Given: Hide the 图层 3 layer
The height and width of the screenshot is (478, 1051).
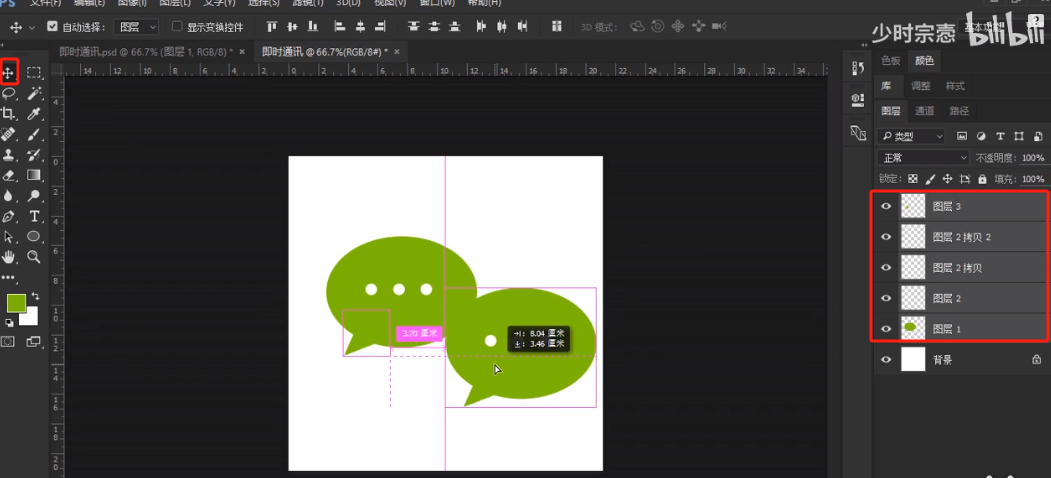Looking at the screenshot, I should 885,207.
